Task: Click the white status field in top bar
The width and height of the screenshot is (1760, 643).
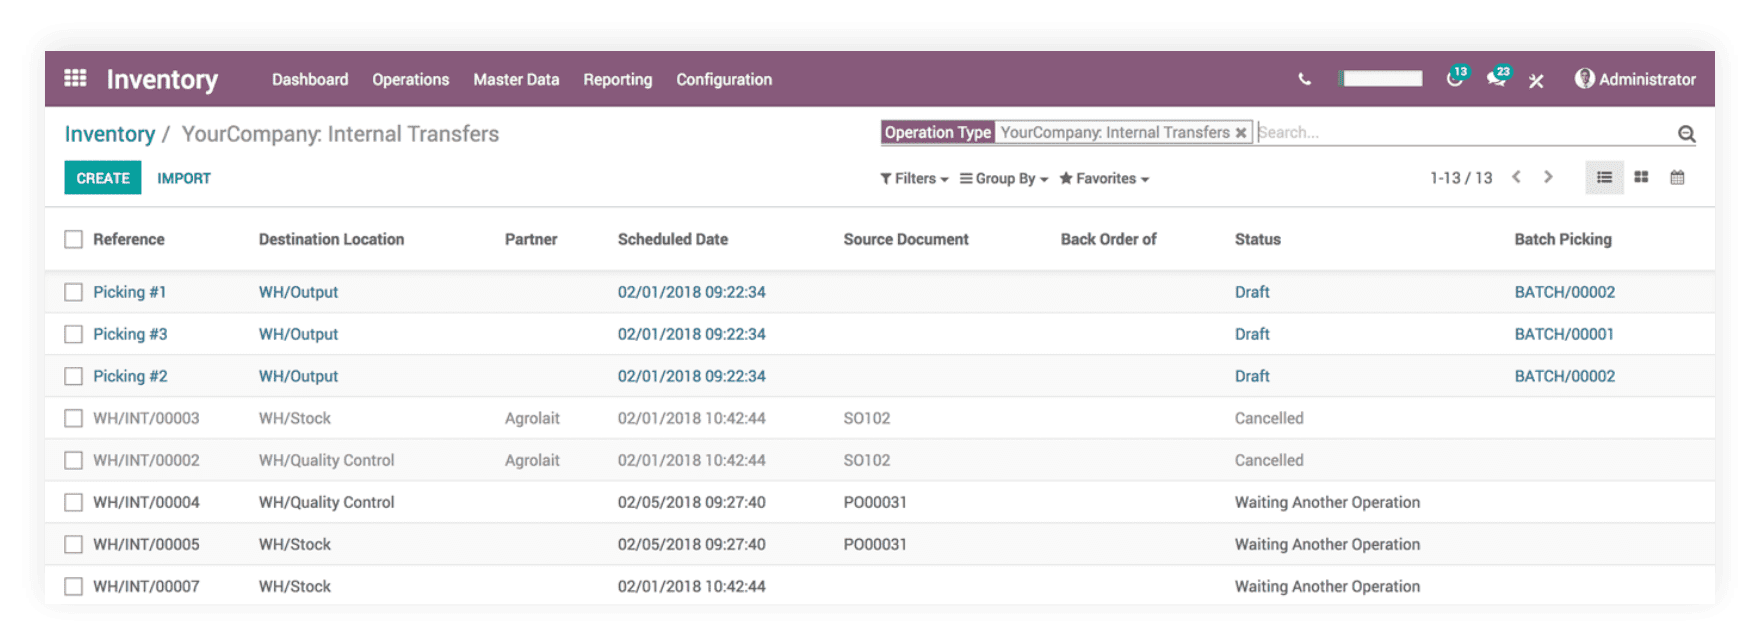Action: coord(1382,78)
